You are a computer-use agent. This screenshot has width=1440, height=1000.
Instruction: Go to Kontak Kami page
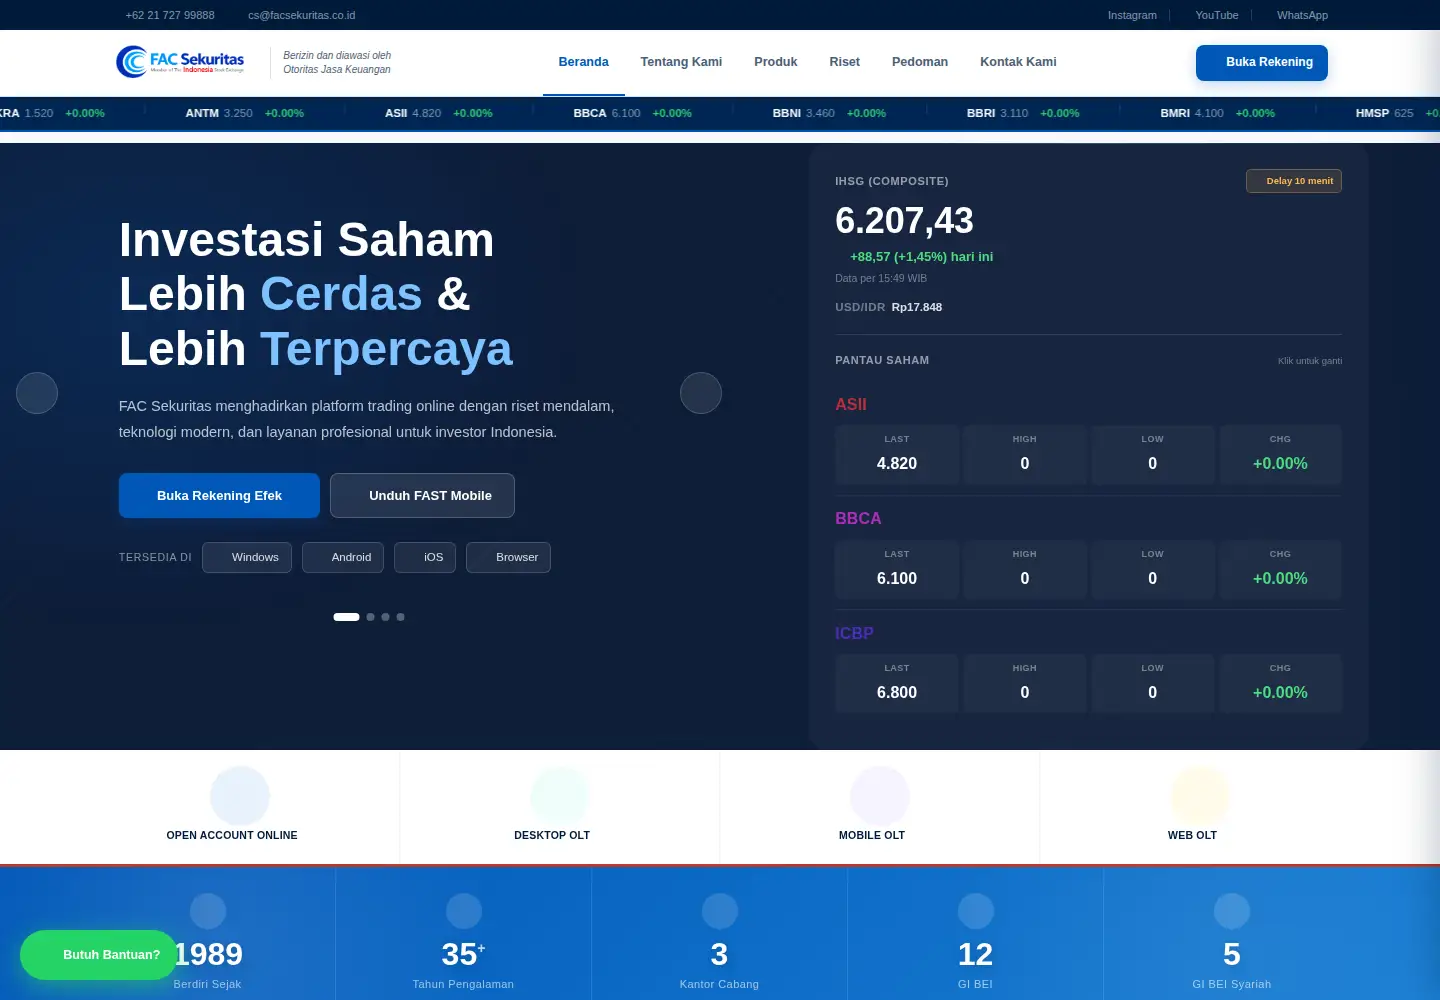(1018, 62)
